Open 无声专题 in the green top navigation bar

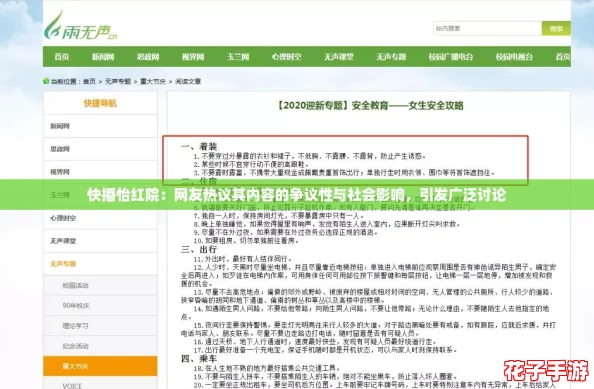(391, 57)
